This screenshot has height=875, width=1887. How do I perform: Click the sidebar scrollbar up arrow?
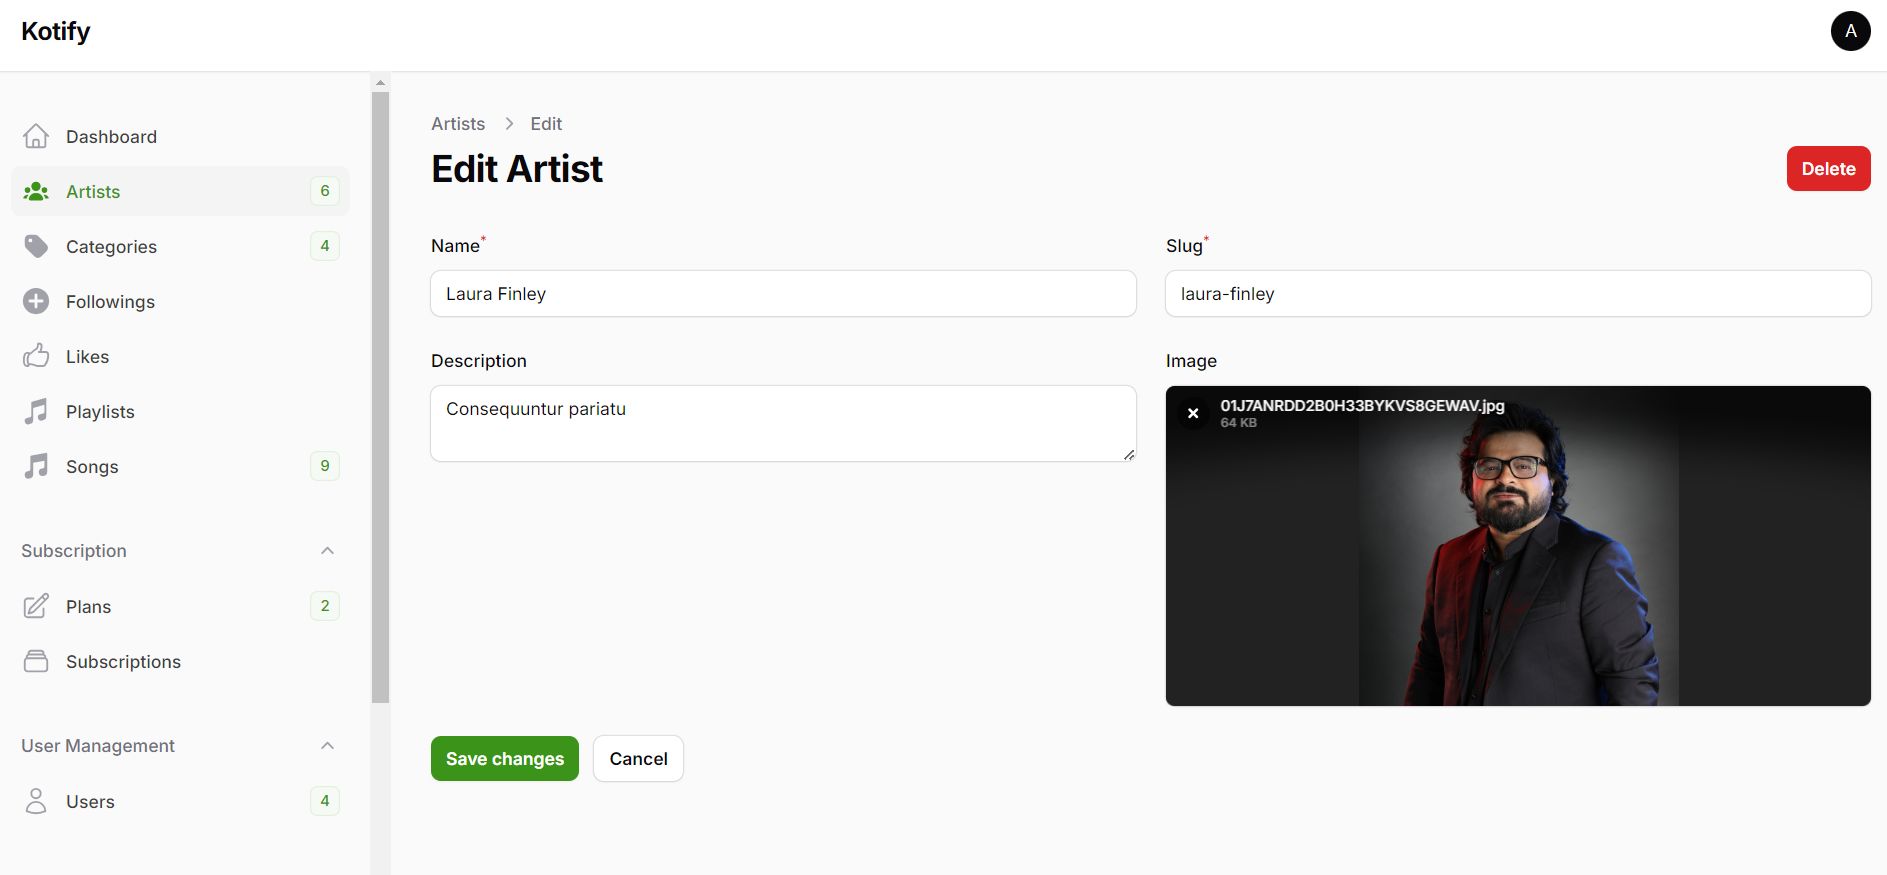tap(380, 82)
